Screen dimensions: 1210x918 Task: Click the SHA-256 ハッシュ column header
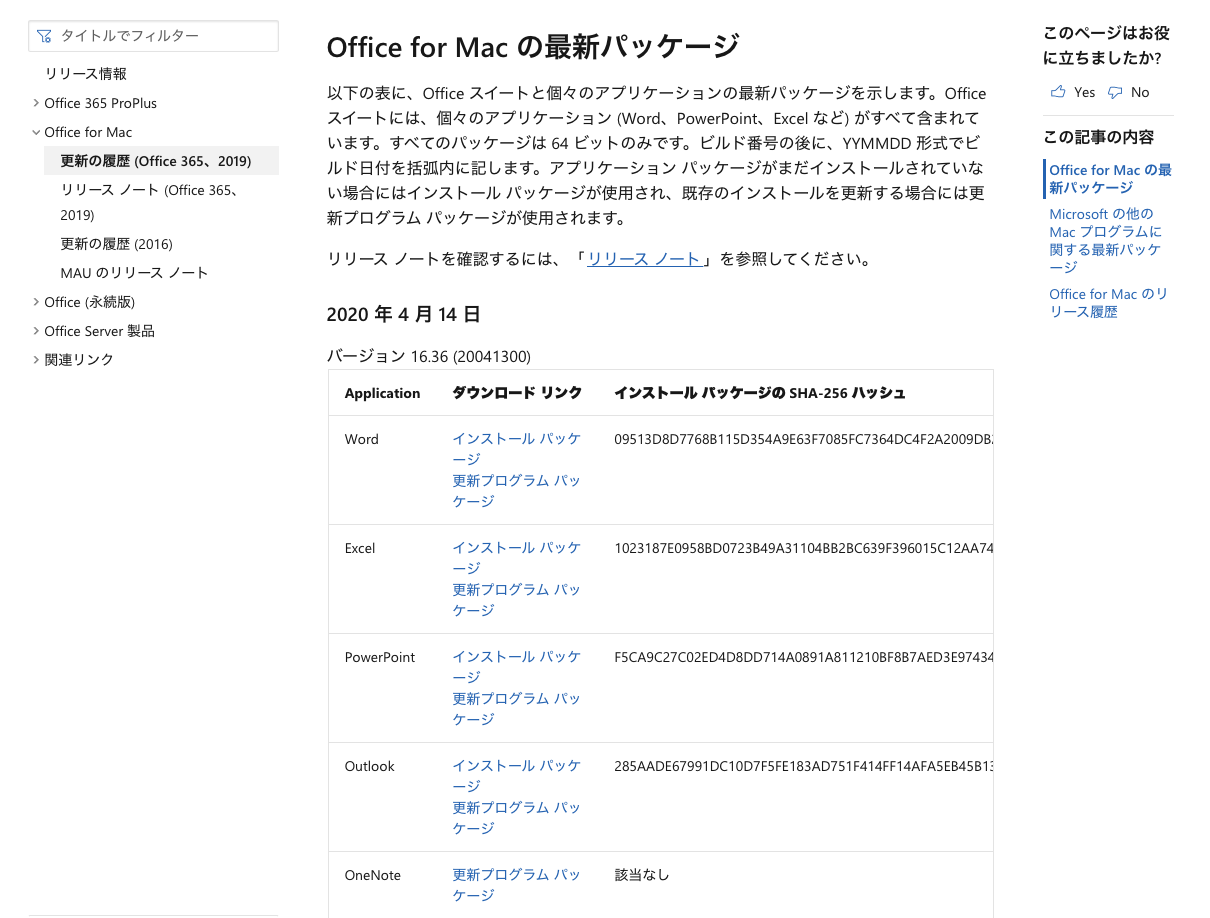click(760, 393)
